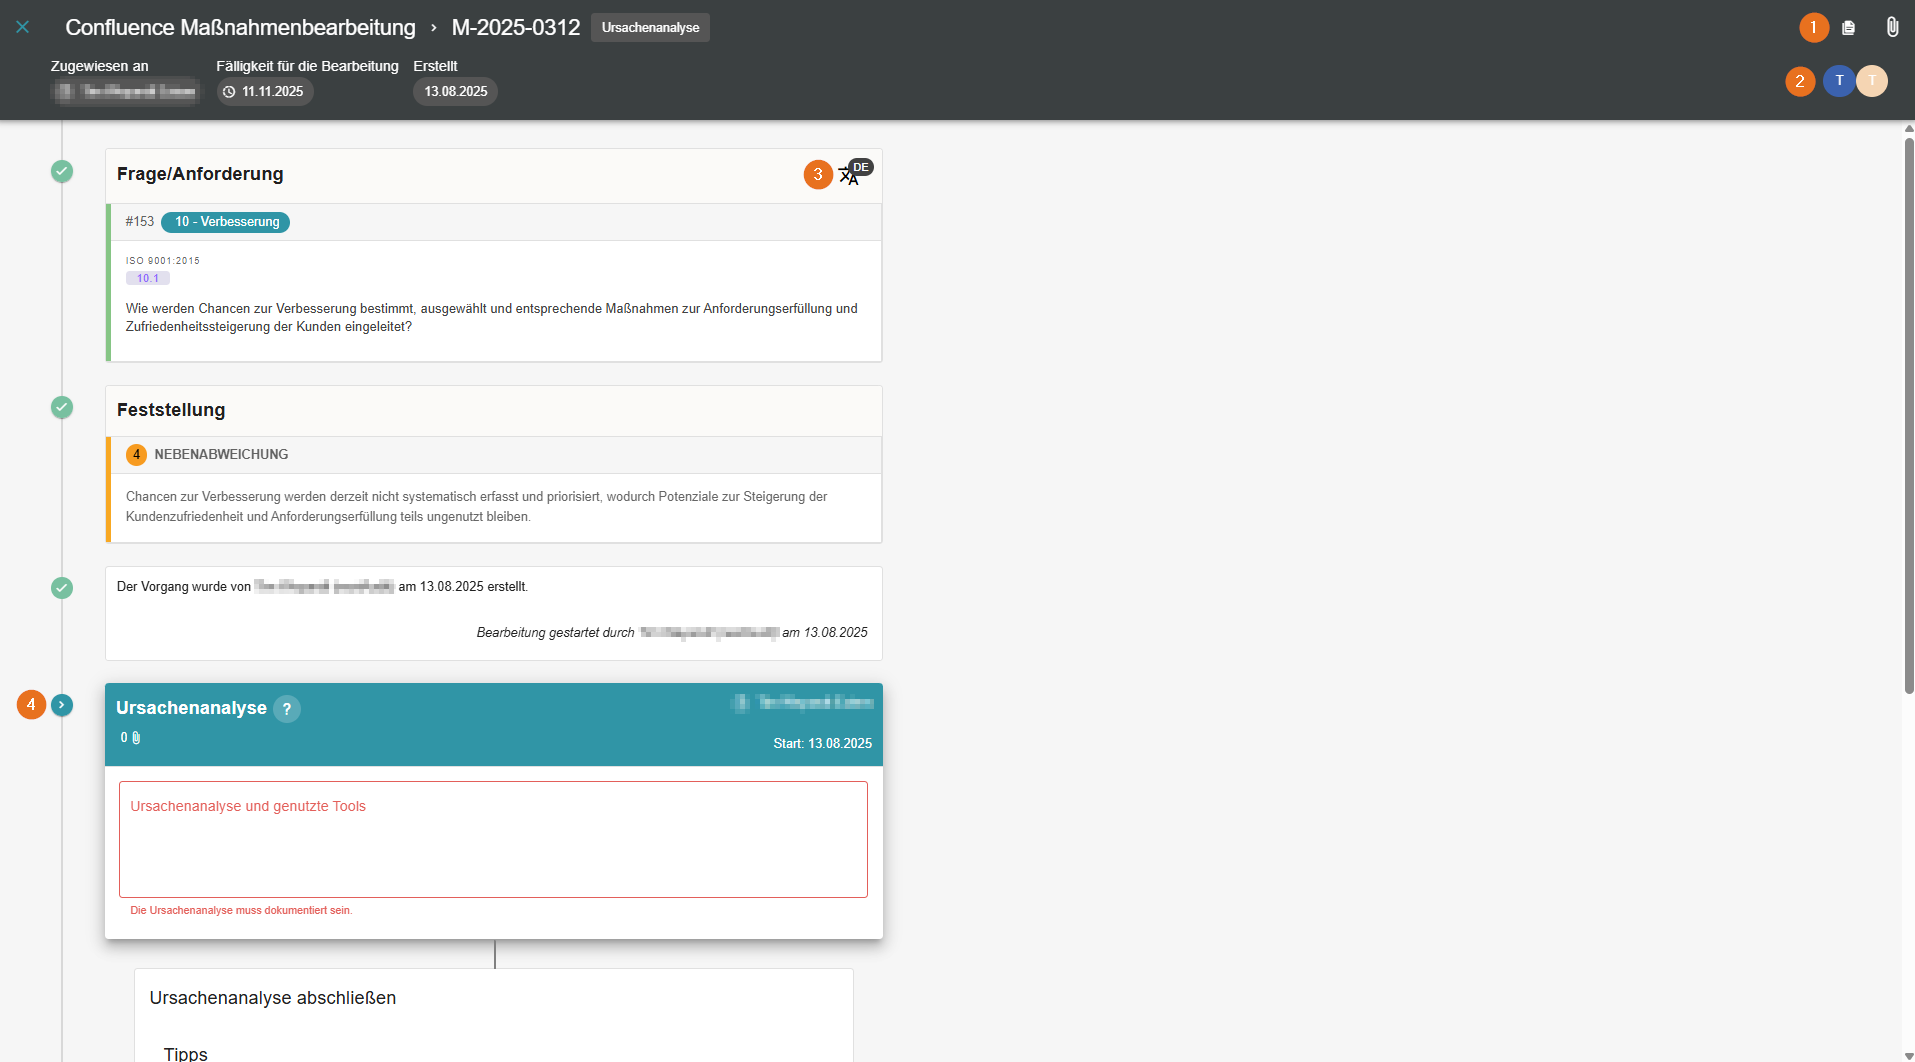Open the translate language icon marked DE
This screenshot has height=1062, width=1915.
point(850,175)
